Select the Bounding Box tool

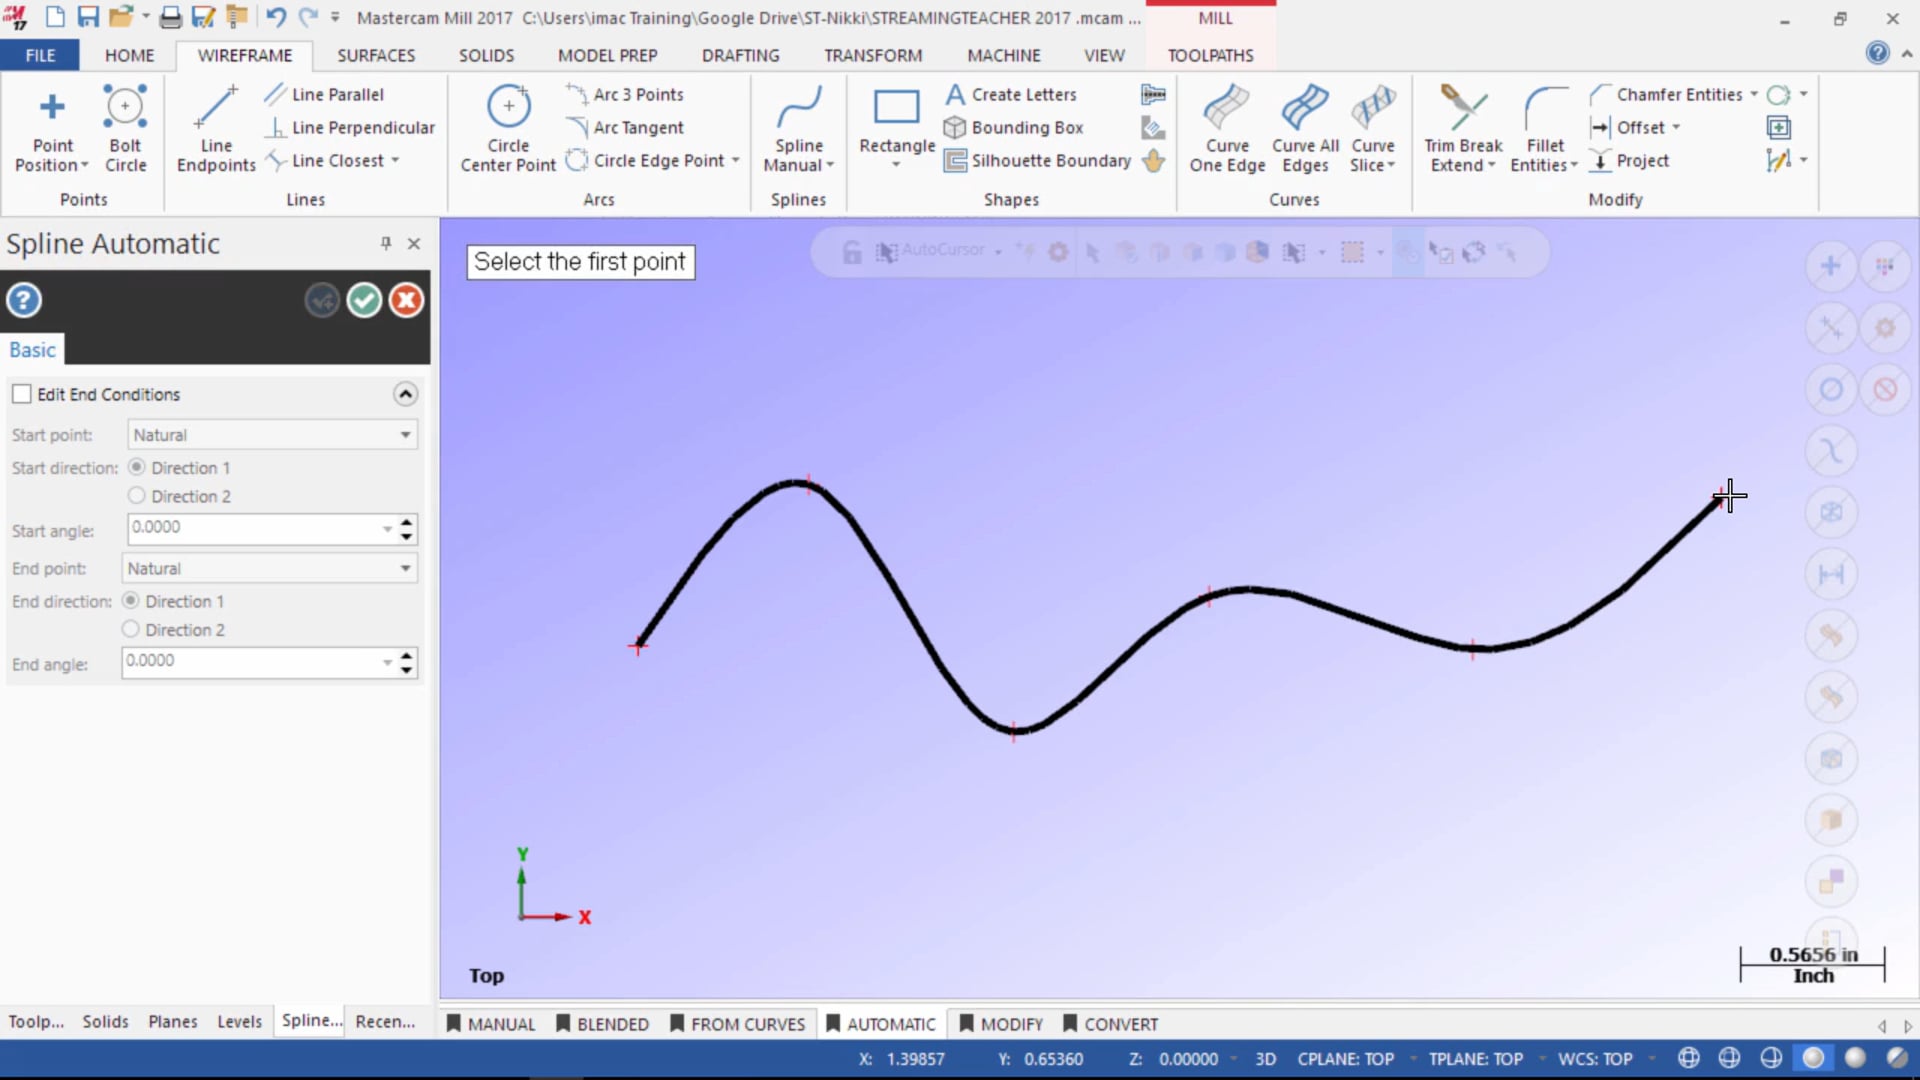click(1026, 127)
